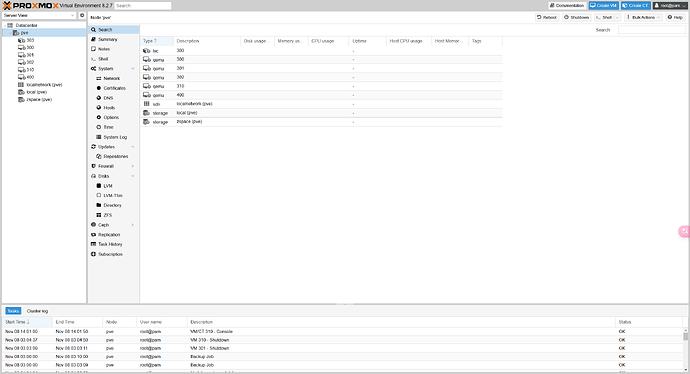Click the Create VM button
This screenshot has width=690, height=374.
tap(604, 5)
